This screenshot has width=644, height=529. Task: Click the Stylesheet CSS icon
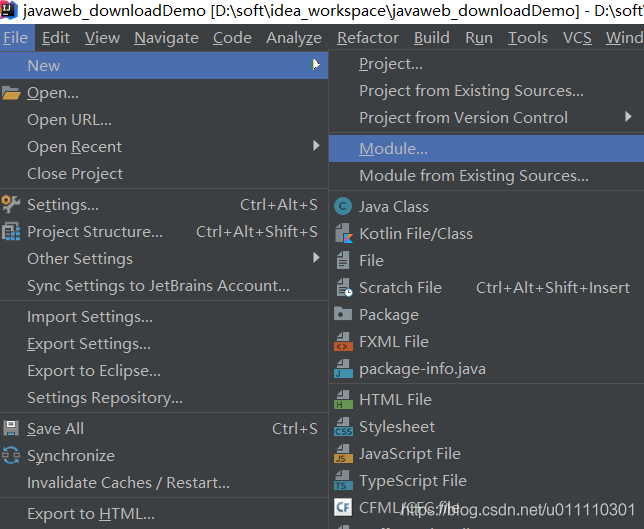[343, 426]
